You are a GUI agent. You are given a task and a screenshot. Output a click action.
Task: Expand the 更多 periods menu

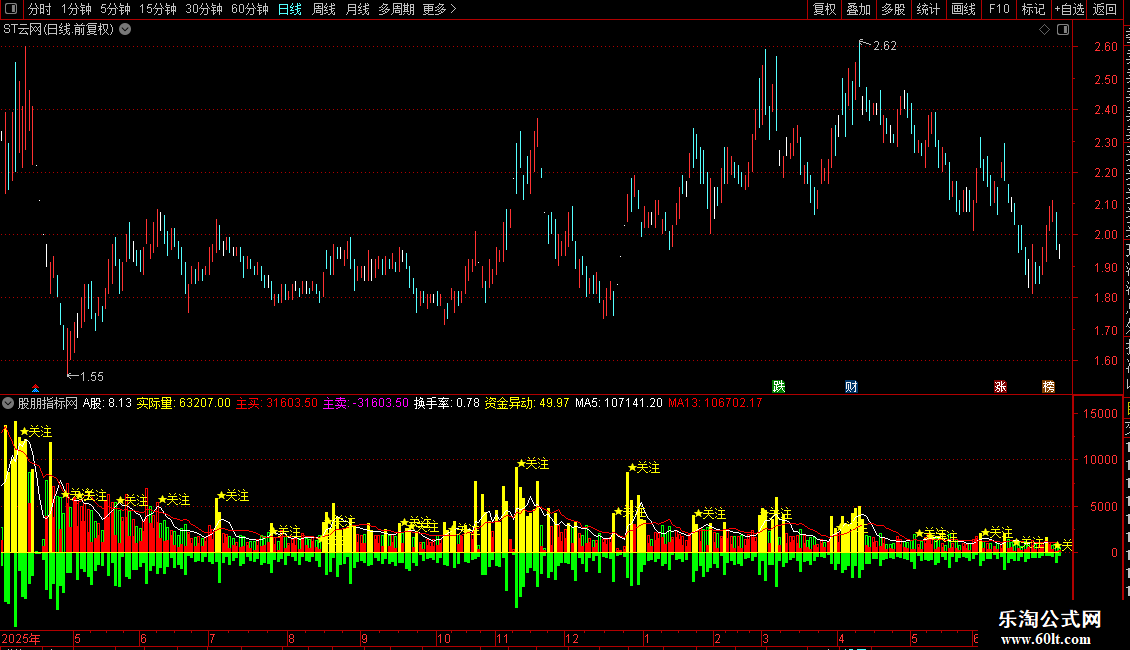439,9
